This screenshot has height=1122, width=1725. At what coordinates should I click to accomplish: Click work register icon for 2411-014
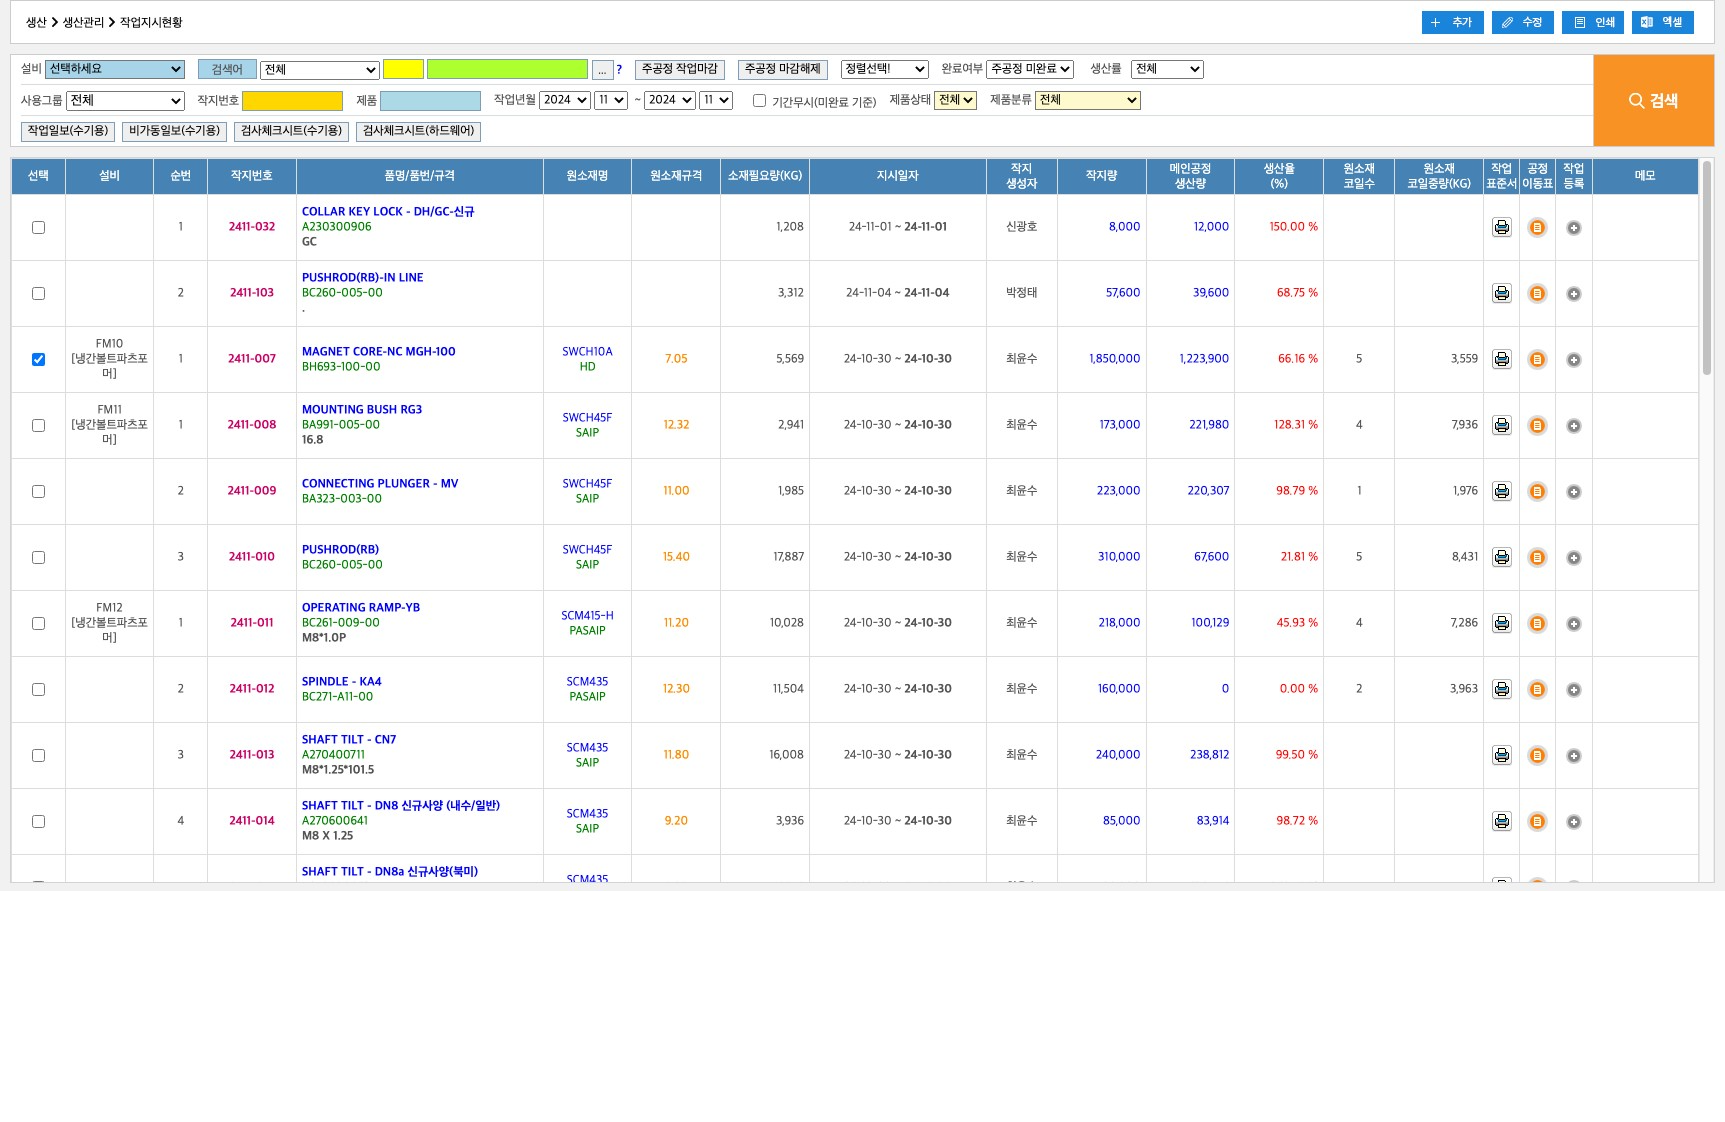tap(1573, 822)
